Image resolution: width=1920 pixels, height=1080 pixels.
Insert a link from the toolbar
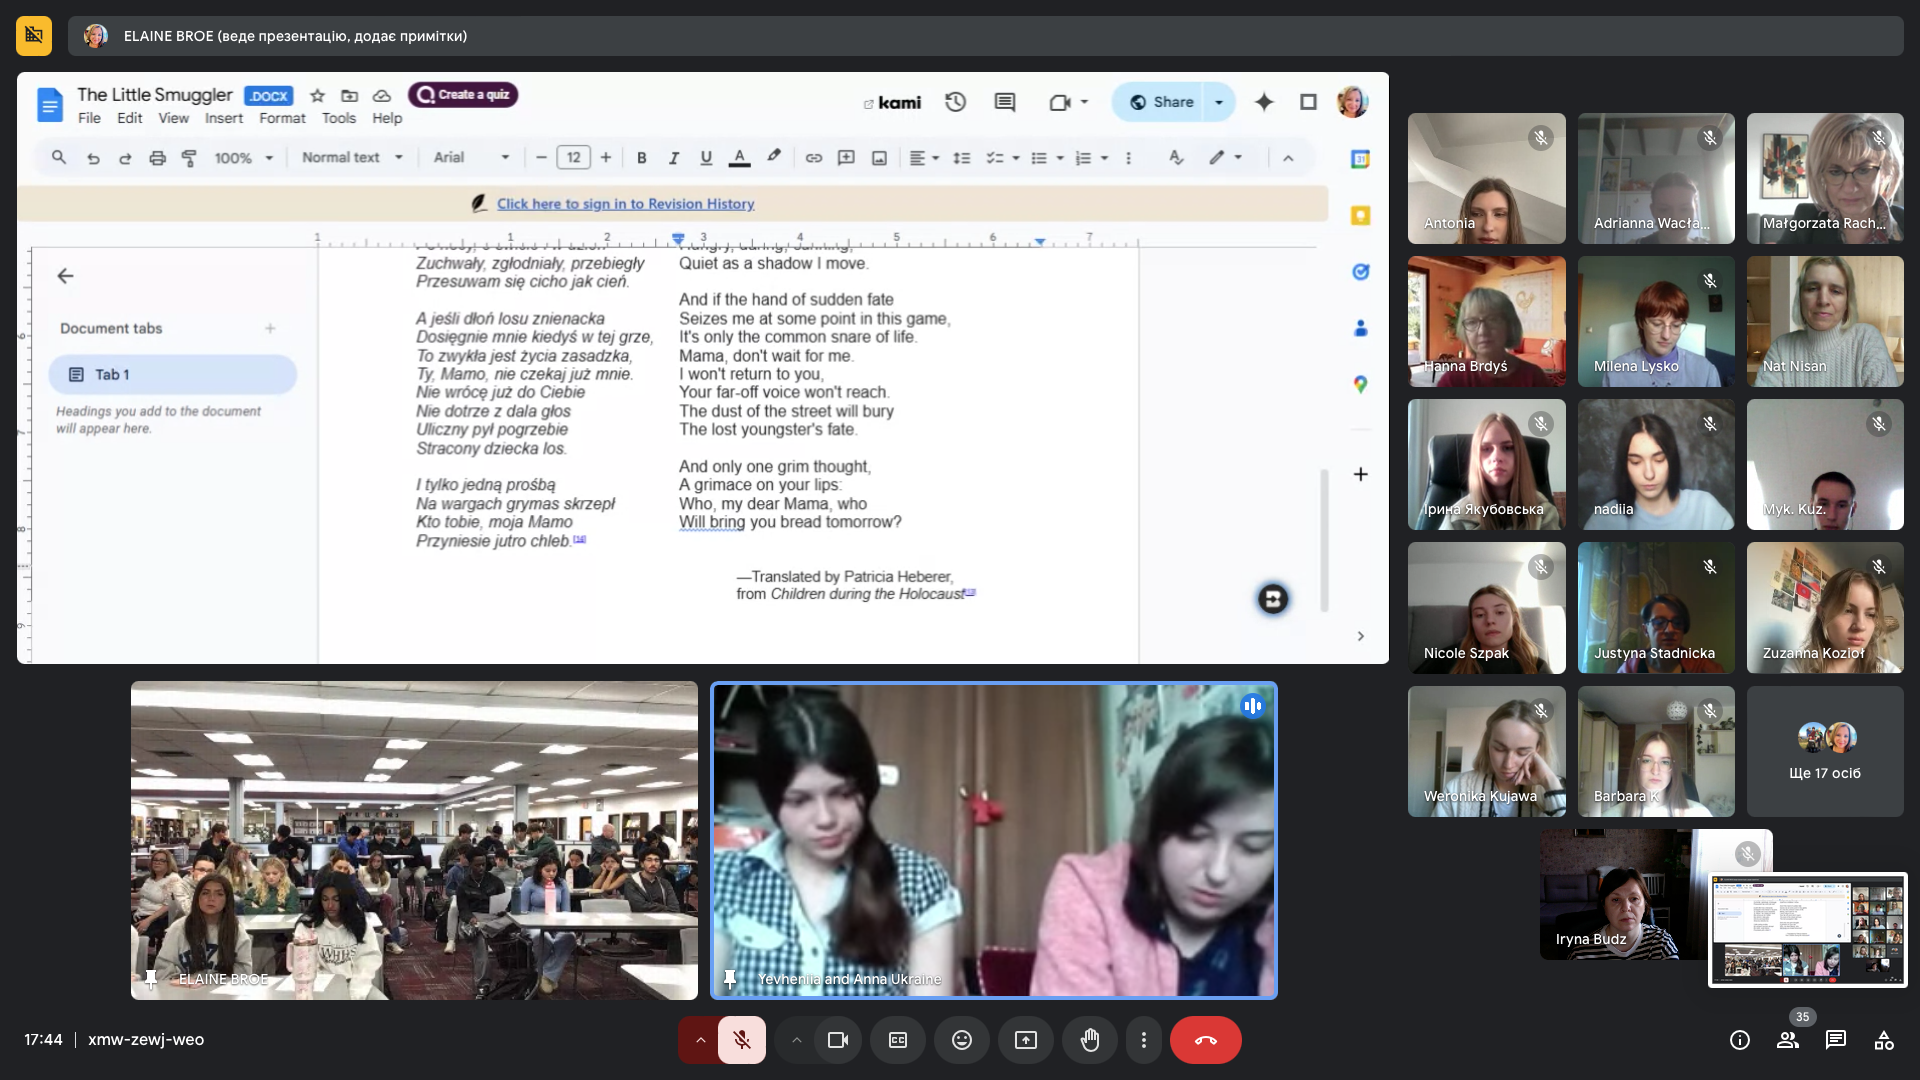814,157
